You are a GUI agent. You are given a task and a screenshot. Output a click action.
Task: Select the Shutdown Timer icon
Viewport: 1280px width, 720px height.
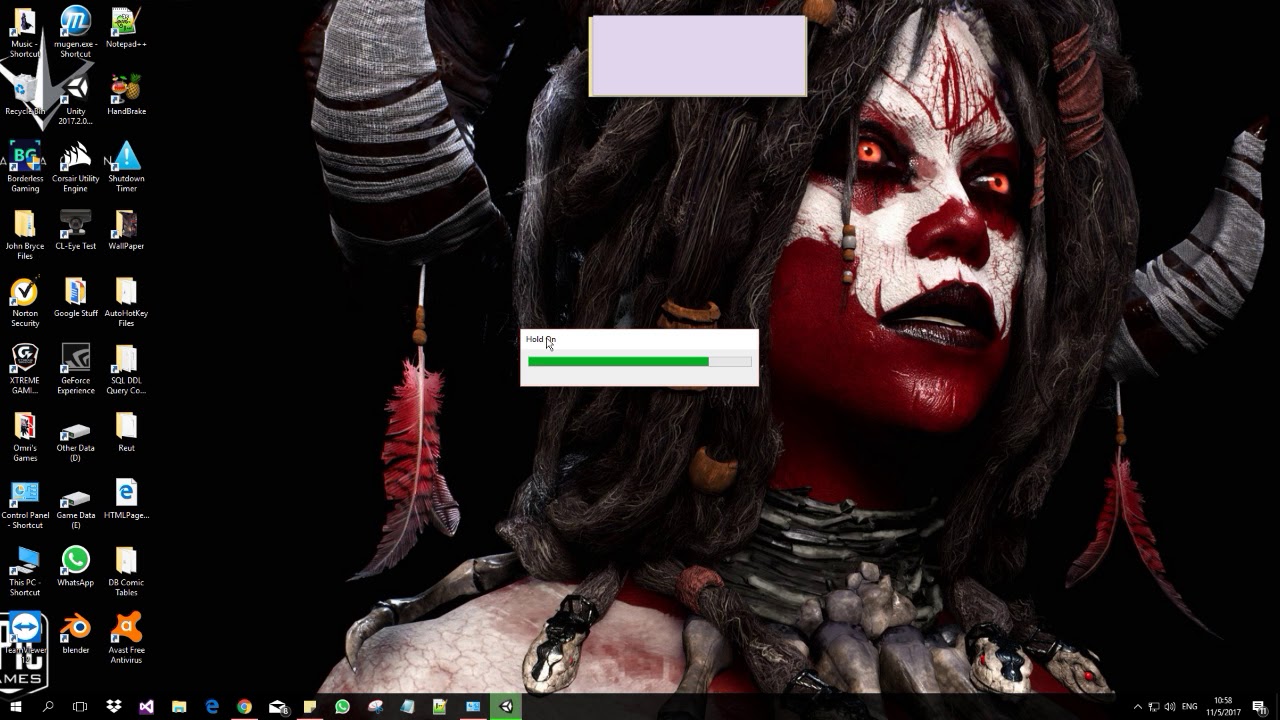pyautogui.click(x=126, y=167)
